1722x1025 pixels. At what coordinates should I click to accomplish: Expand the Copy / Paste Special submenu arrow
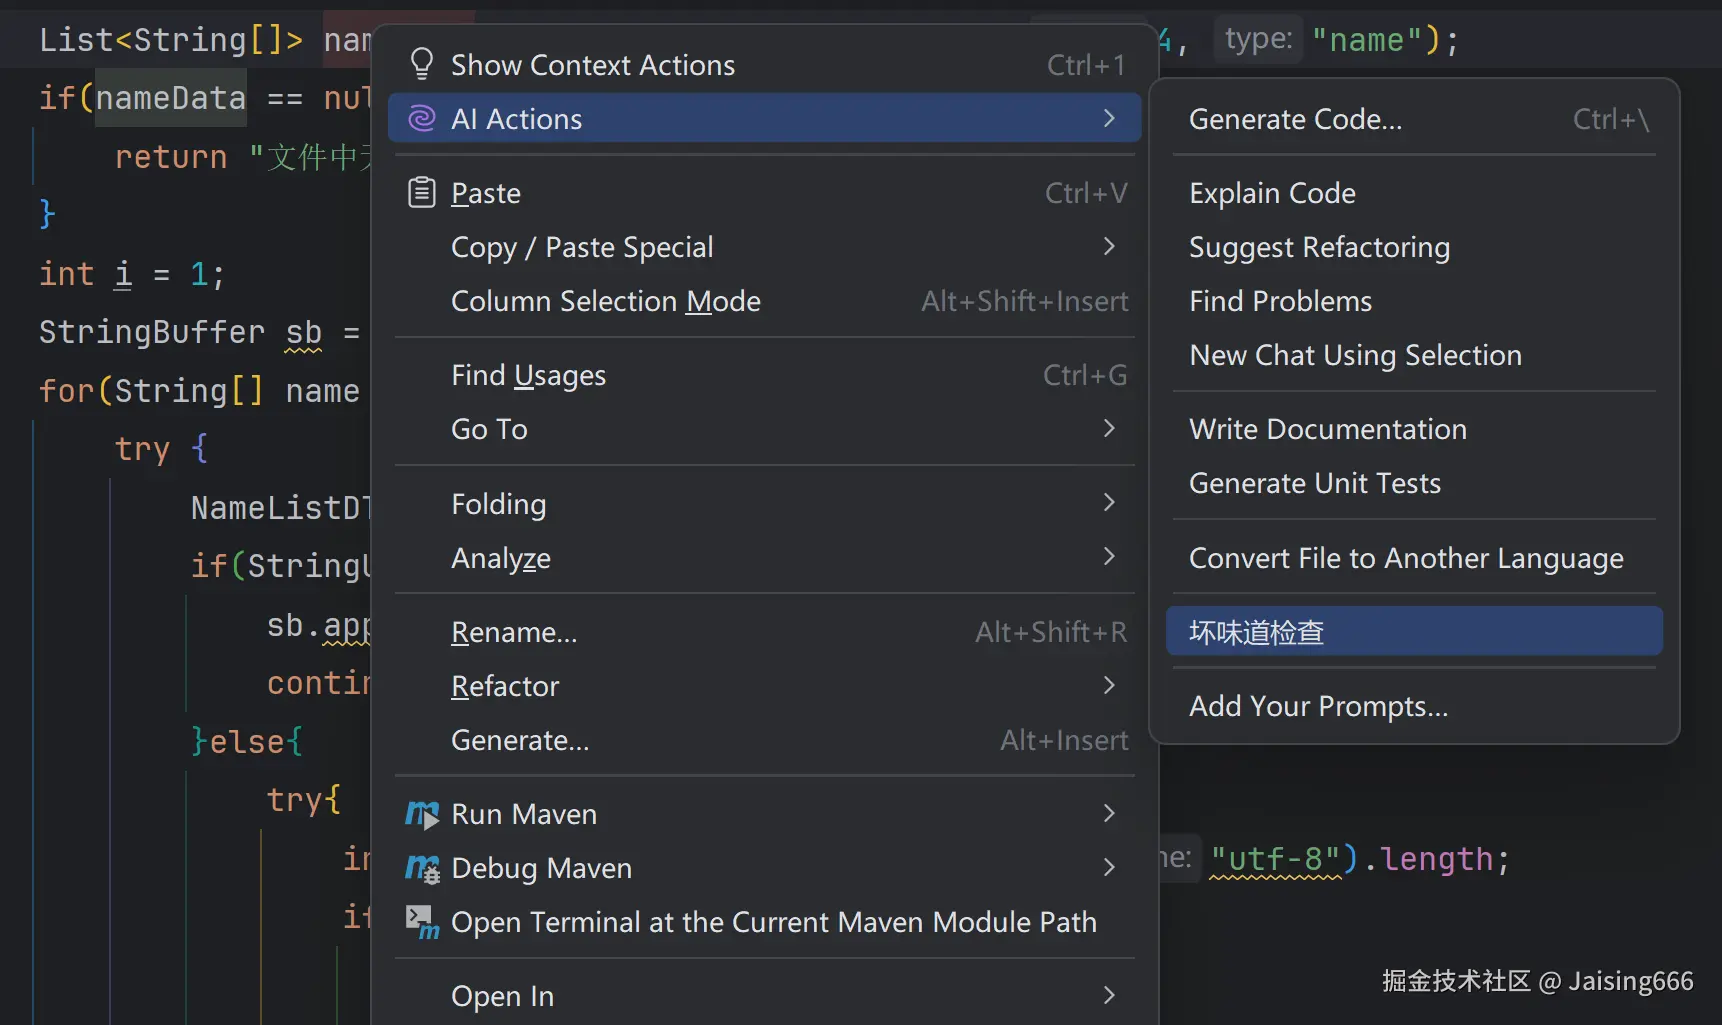coord(1108,247)
